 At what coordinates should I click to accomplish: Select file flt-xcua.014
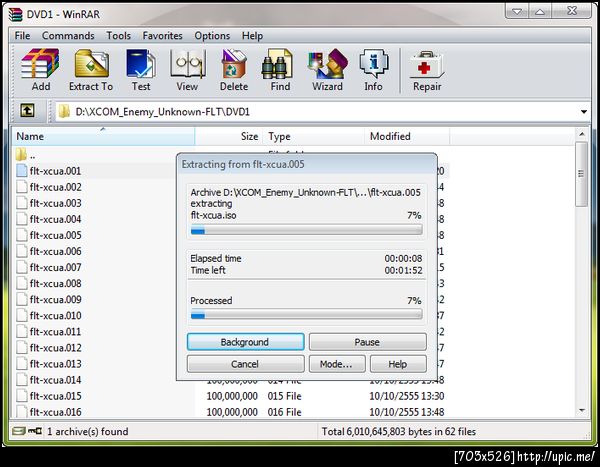(55, 380)
